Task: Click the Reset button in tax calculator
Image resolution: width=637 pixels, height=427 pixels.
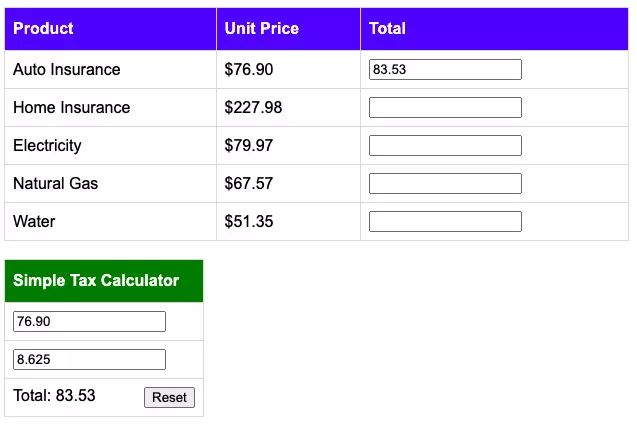Action: [169, 397]
